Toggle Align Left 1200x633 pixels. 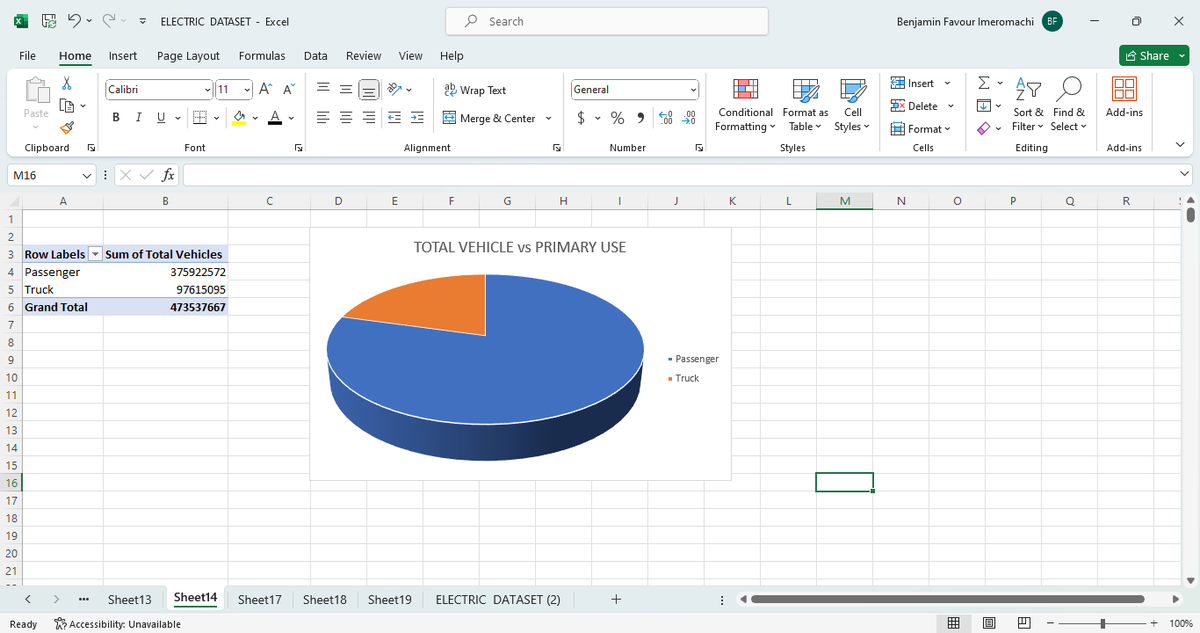pos(325,118)
